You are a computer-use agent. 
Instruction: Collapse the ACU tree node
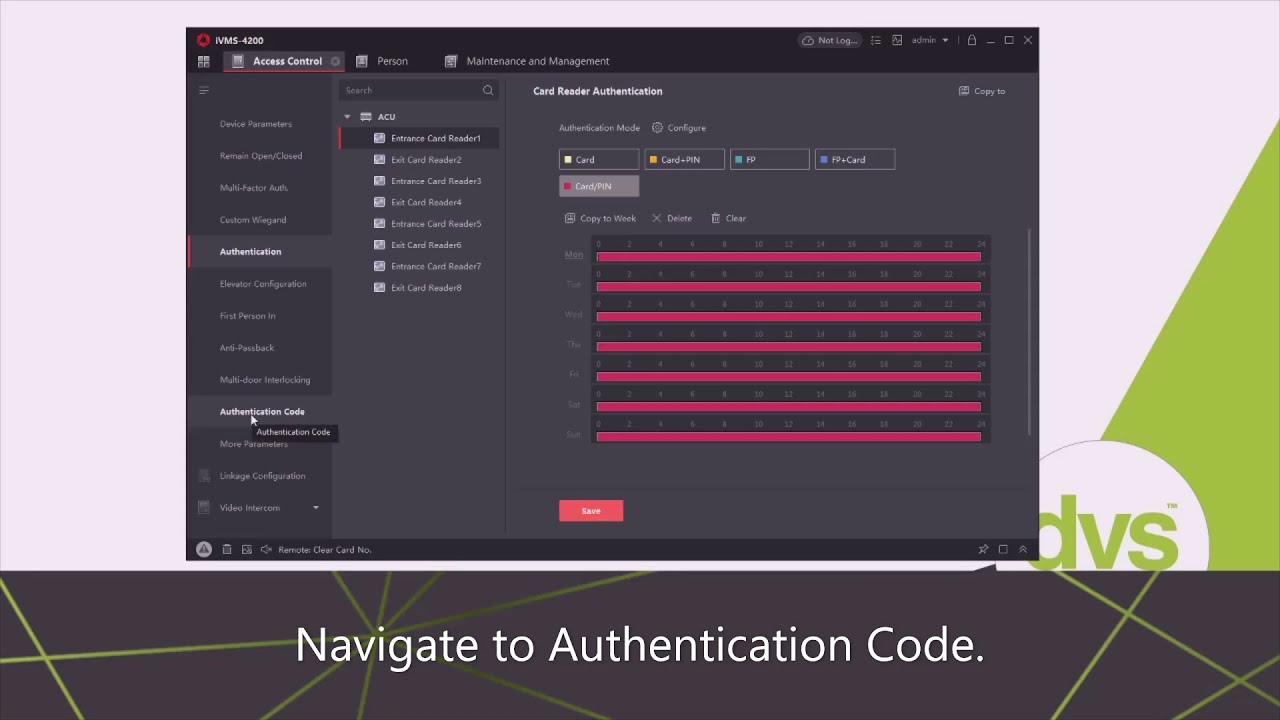click(348, 117)
